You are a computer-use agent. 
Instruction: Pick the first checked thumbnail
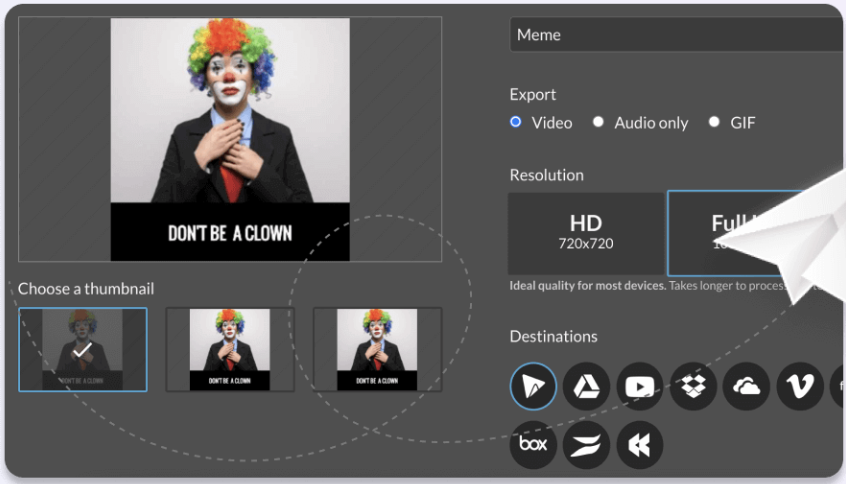pos(83,350)
